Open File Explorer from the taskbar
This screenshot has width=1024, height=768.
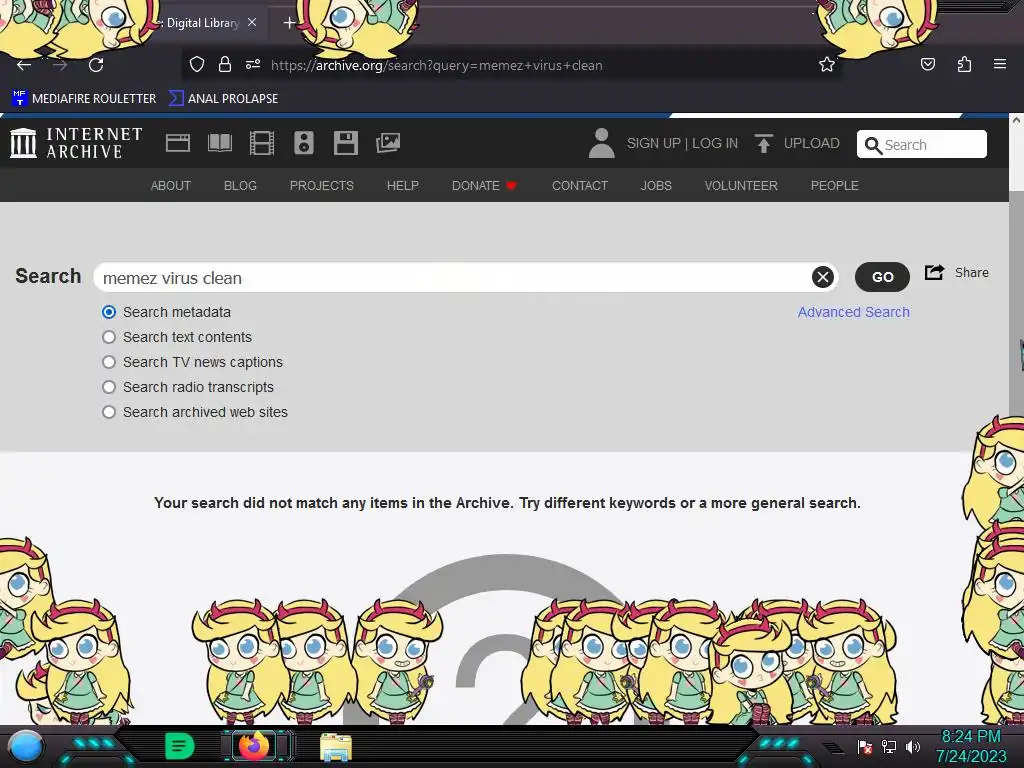336,746
